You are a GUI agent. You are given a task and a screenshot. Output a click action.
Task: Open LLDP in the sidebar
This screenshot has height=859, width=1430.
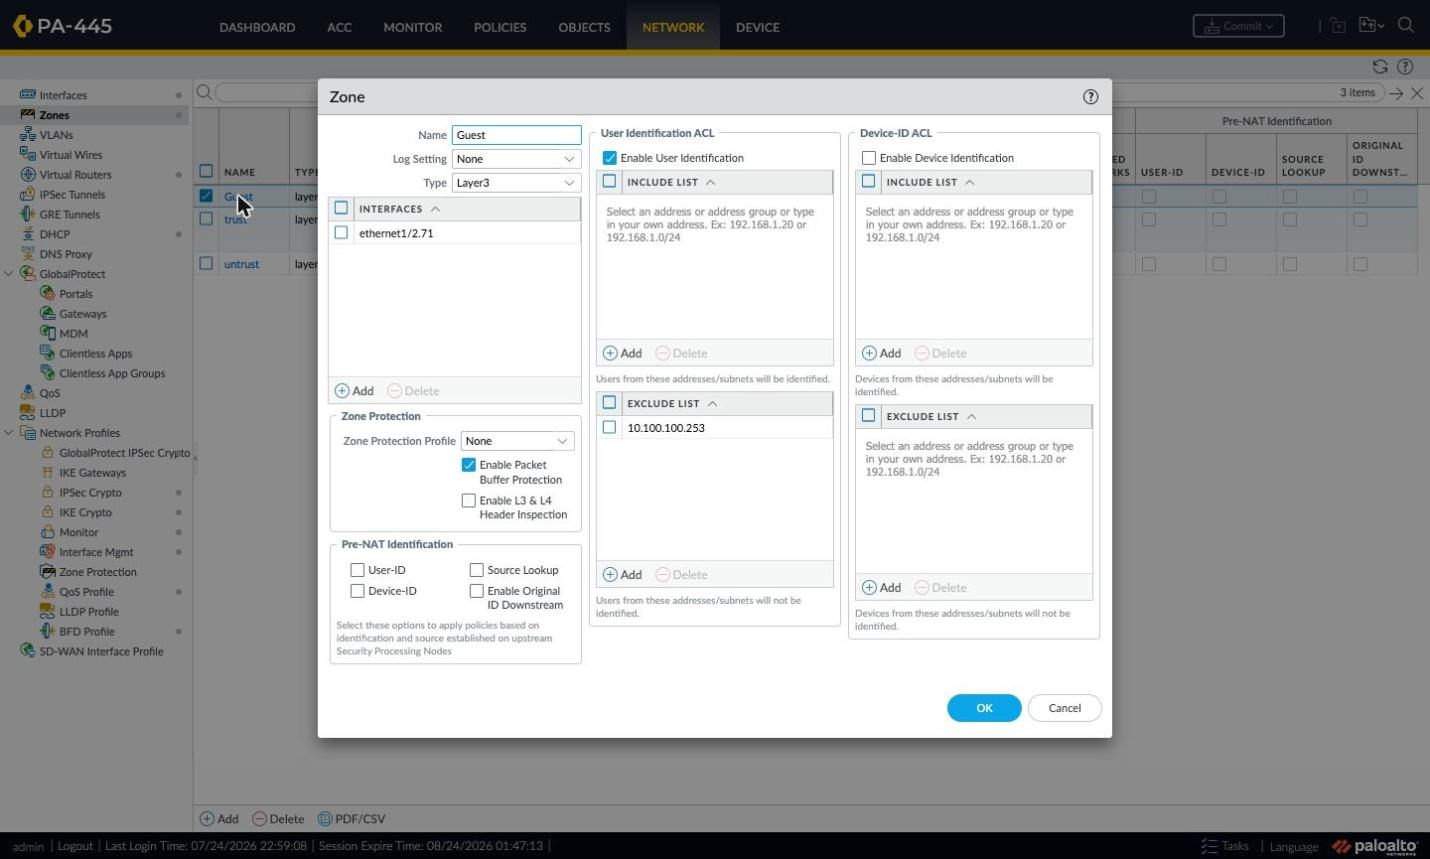tap(52, 413)
